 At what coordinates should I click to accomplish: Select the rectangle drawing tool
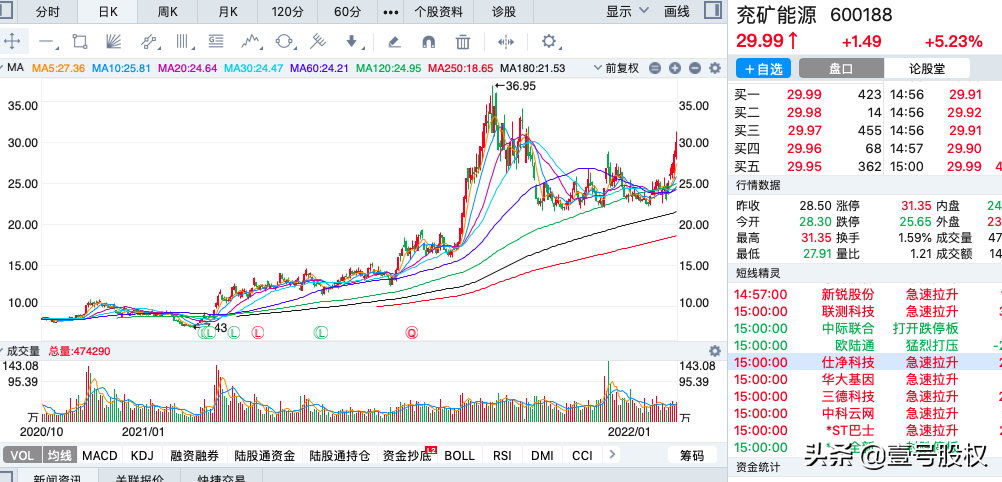[81, 42]
